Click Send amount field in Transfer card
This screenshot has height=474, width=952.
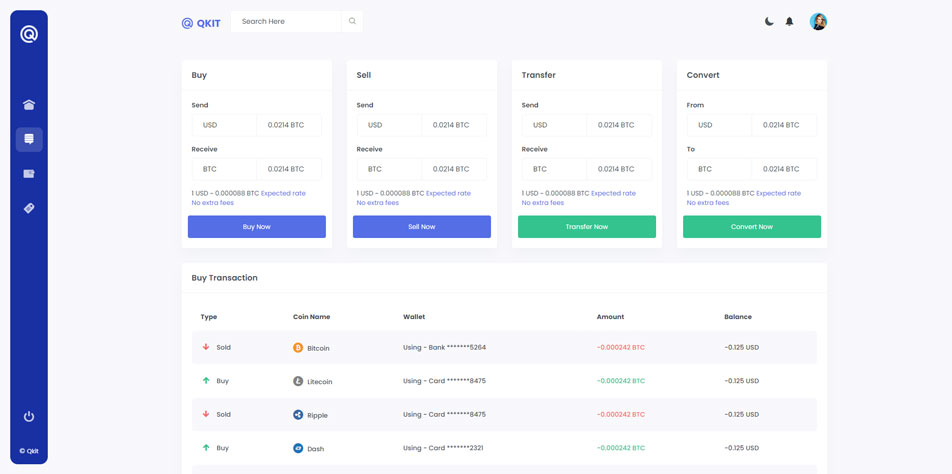coord(618,125)
